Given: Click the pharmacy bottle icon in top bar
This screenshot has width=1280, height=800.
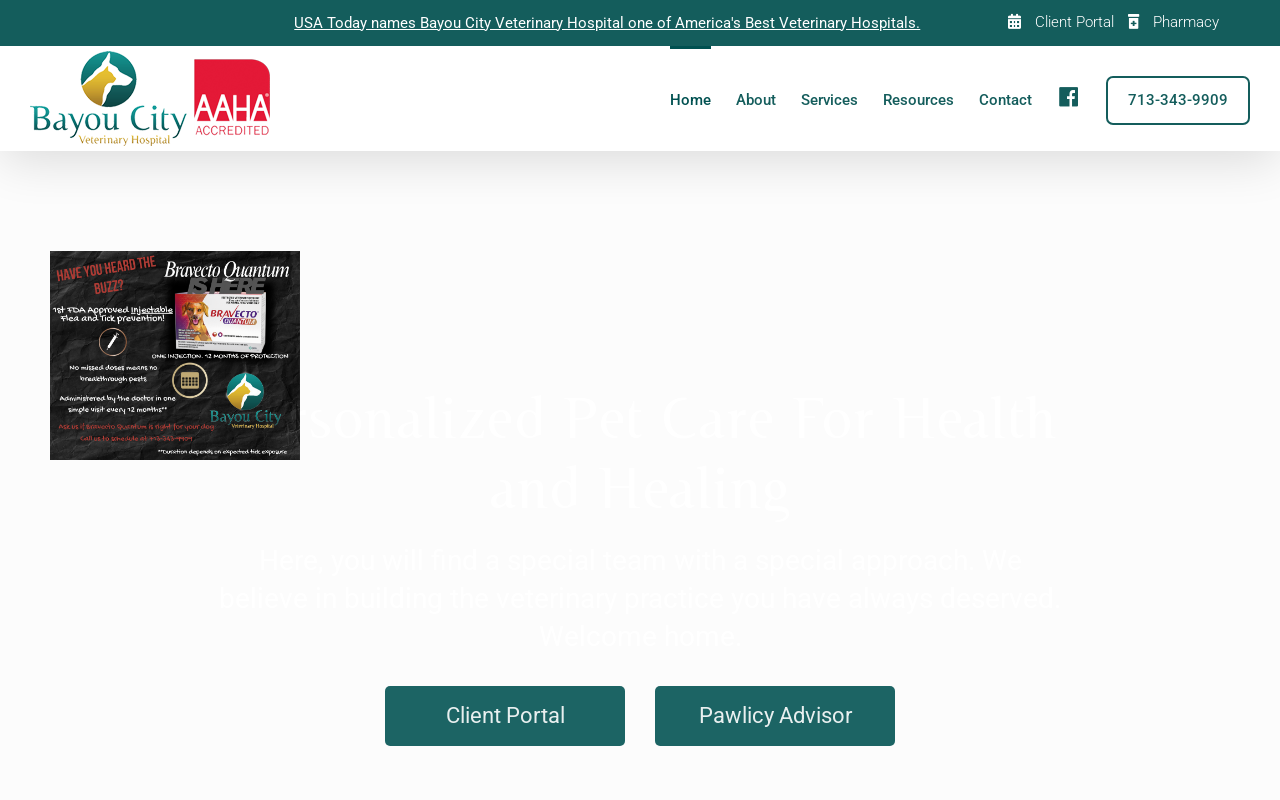Looking at the screenshot, I should click(x=1134, y=22).
